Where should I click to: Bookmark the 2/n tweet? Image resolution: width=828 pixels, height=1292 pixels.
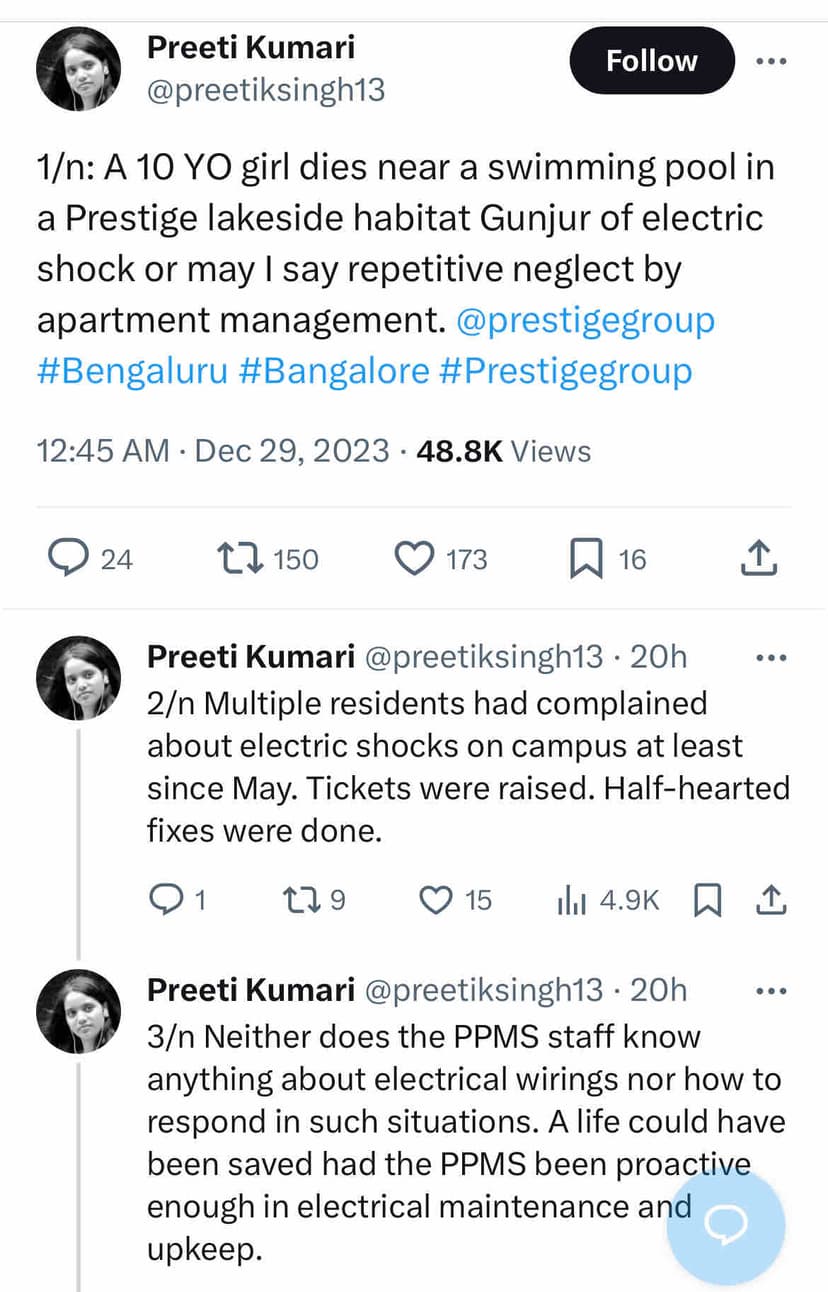[707, 901]
